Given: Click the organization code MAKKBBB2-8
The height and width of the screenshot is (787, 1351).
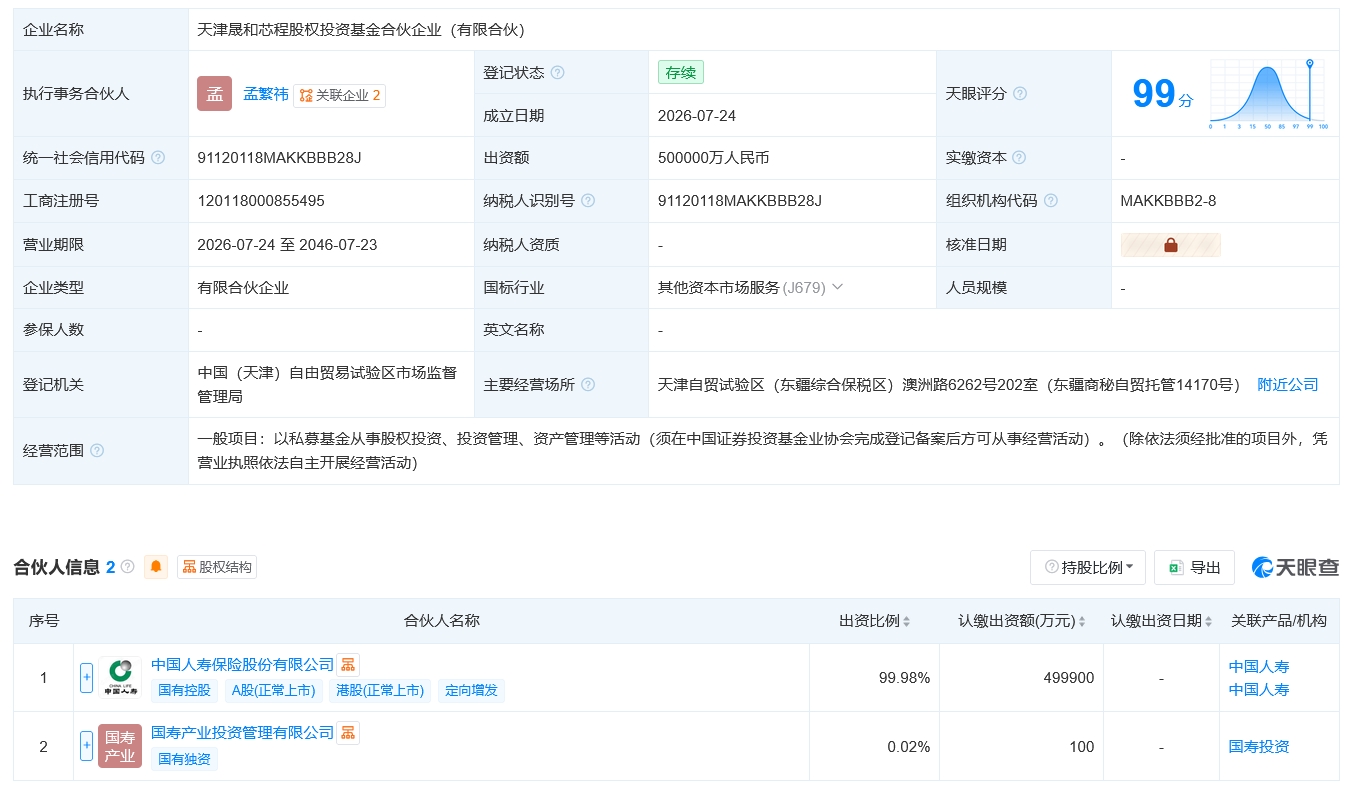Looking at the screenshot, I should [1169, 201].
